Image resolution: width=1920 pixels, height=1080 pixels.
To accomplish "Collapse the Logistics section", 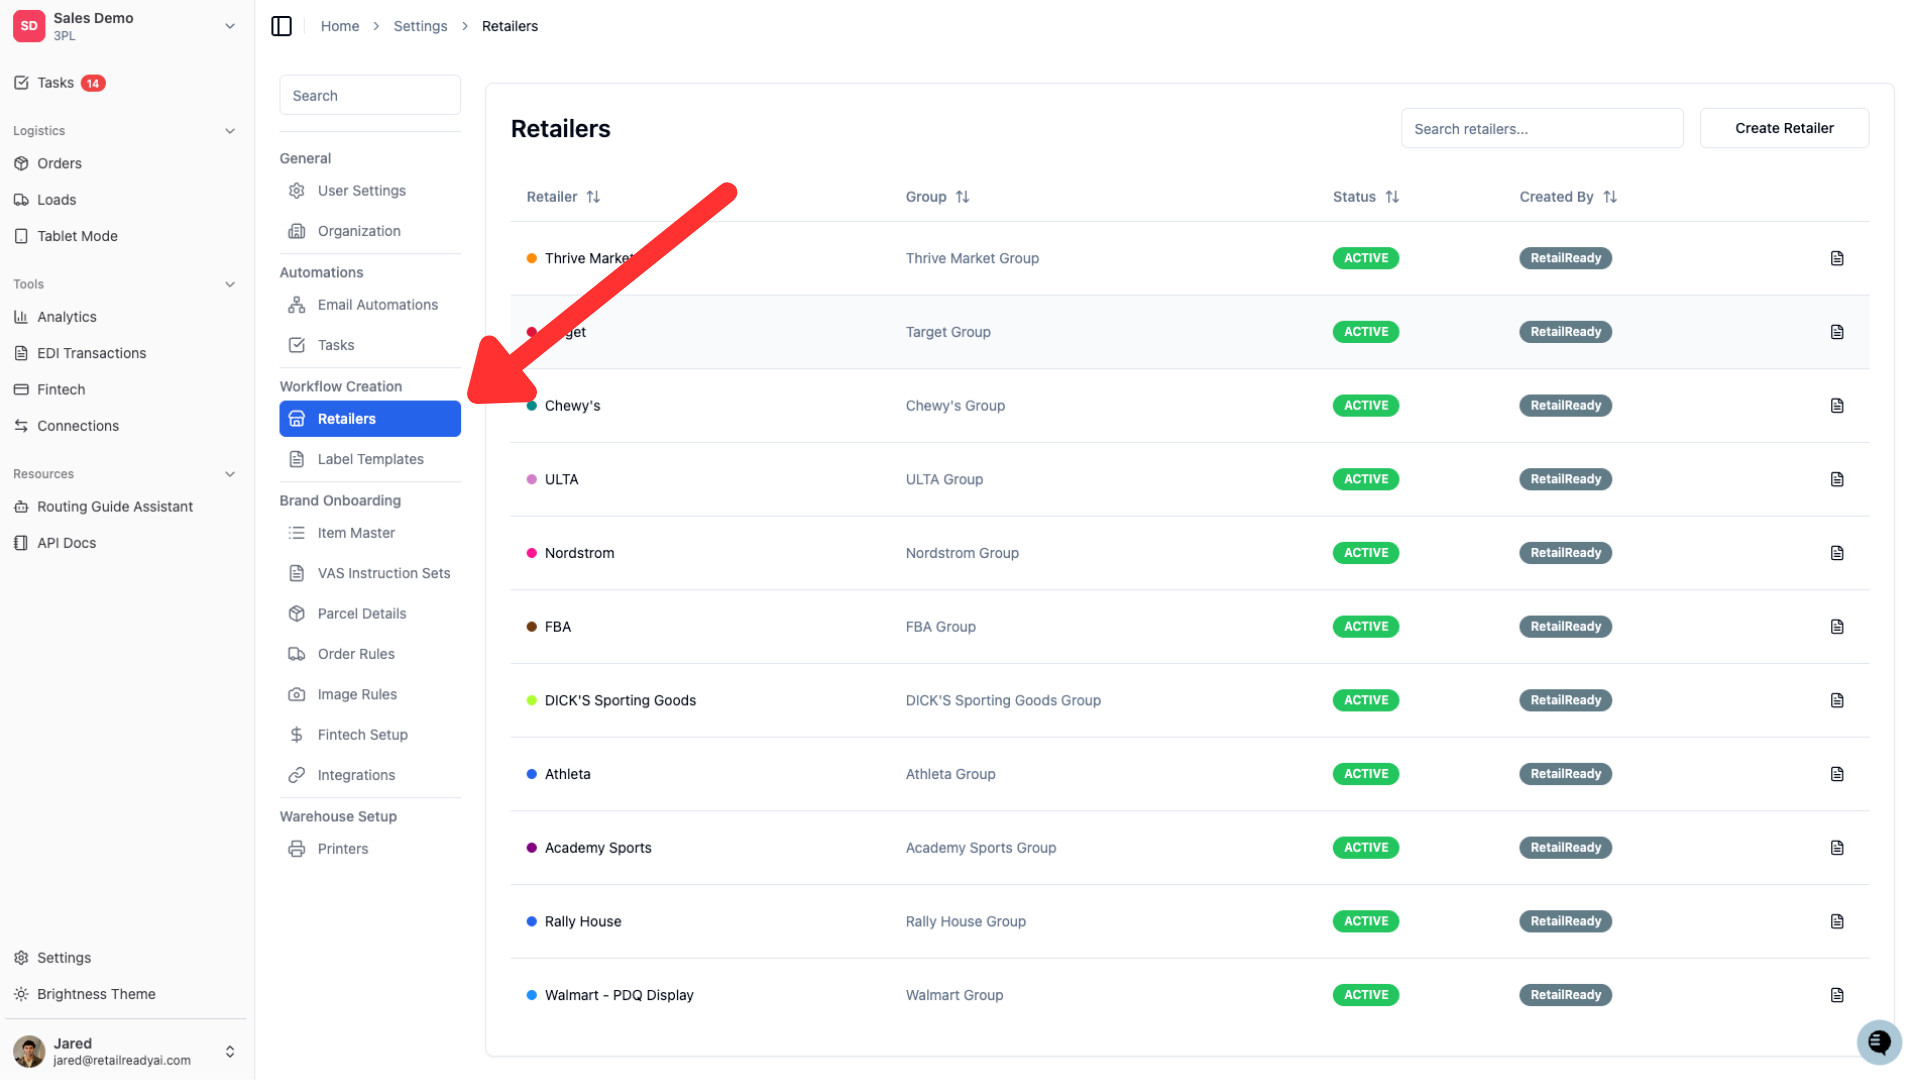I will point(230,131).
